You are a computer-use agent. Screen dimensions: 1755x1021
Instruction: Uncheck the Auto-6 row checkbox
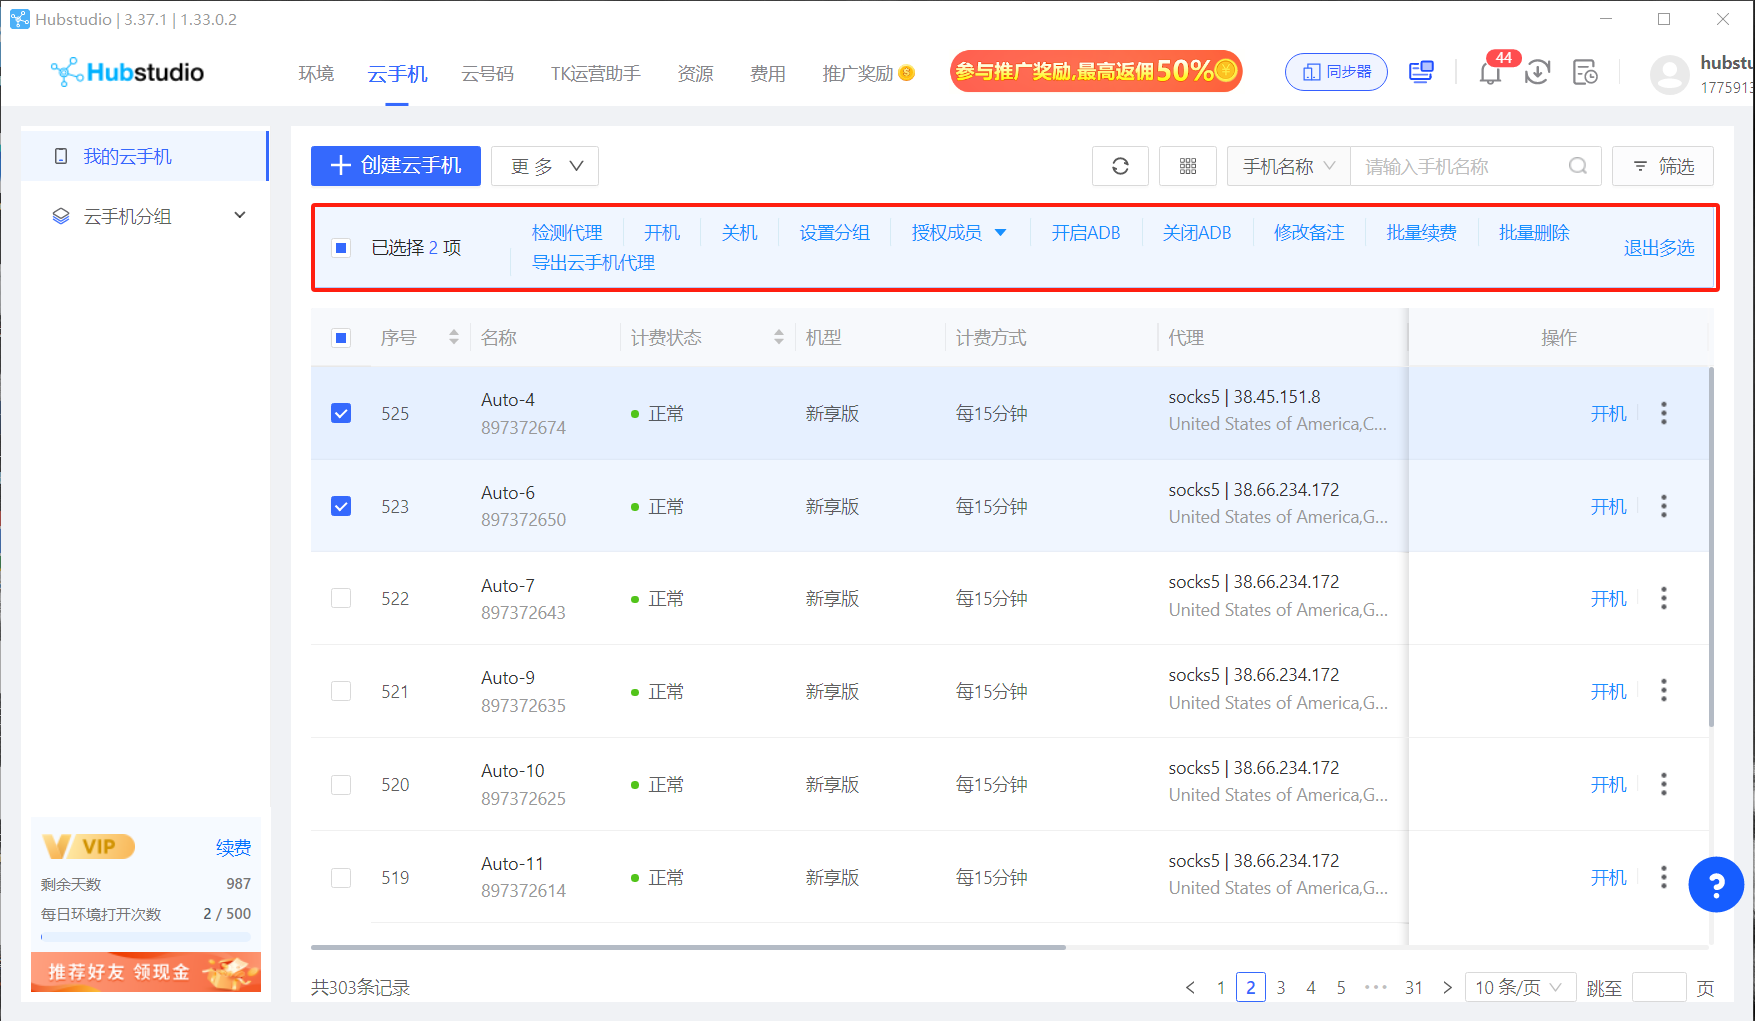coord(341,506)
